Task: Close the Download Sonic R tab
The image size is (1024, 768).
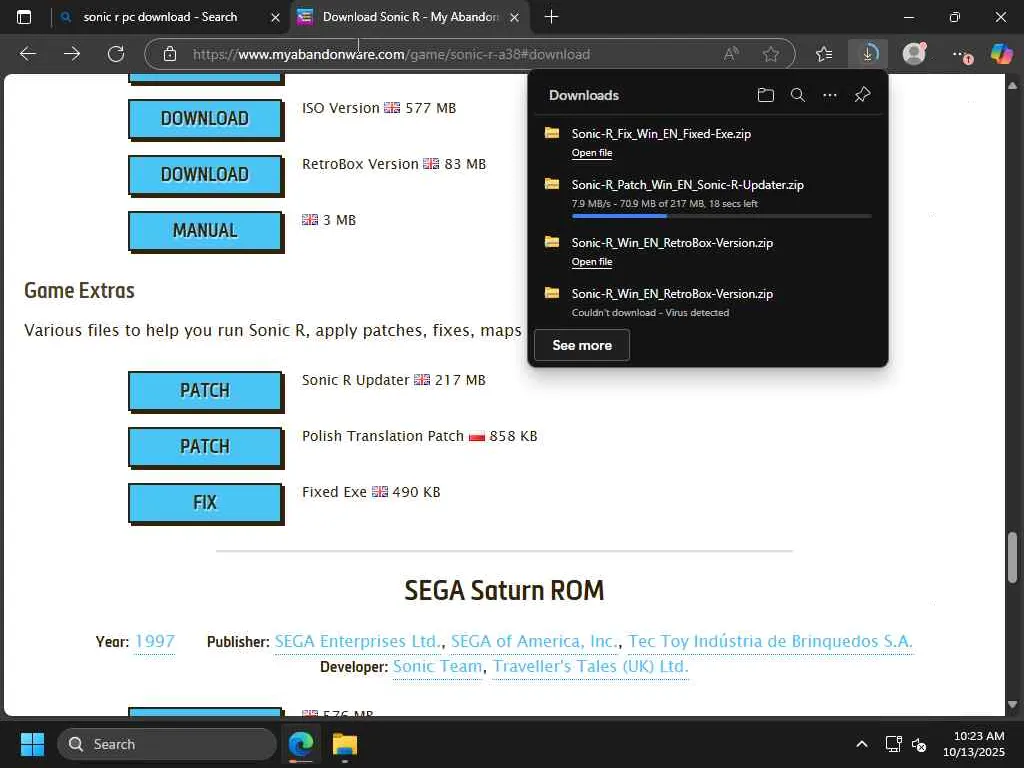Action: click(x=515, y=18)
